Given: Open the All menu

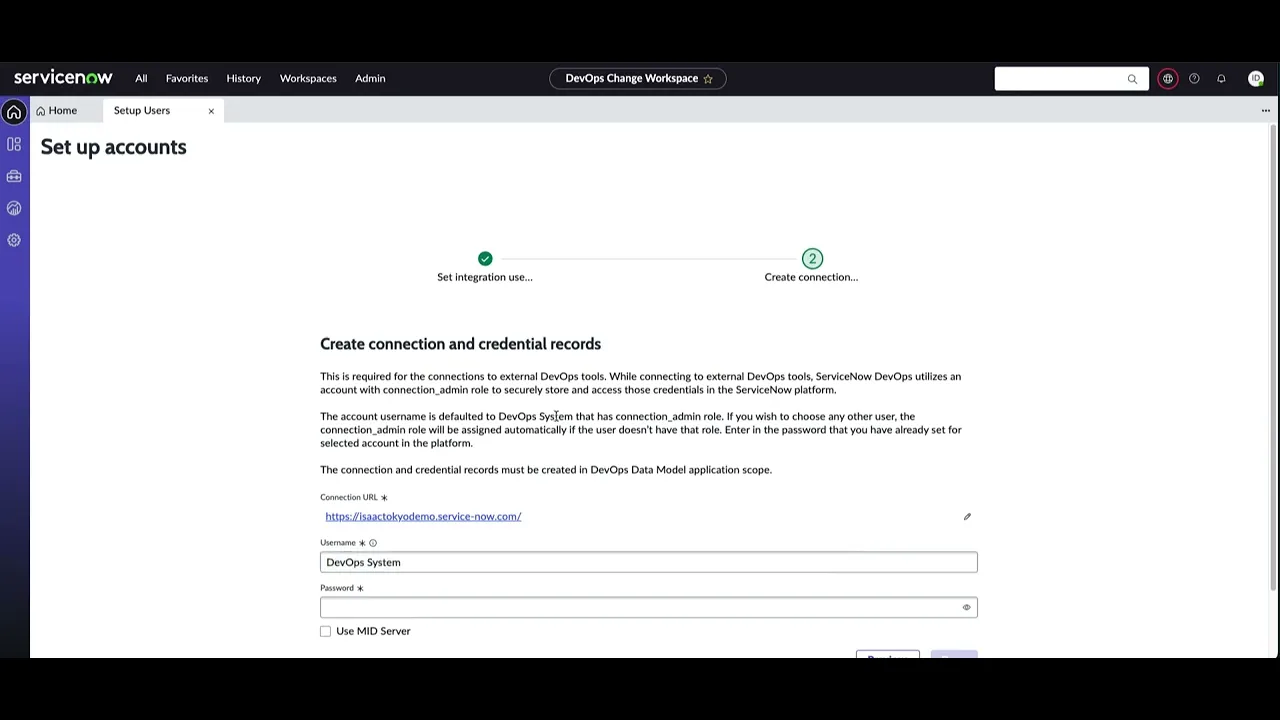Looking at the screenshot, I should click(141, 78).
